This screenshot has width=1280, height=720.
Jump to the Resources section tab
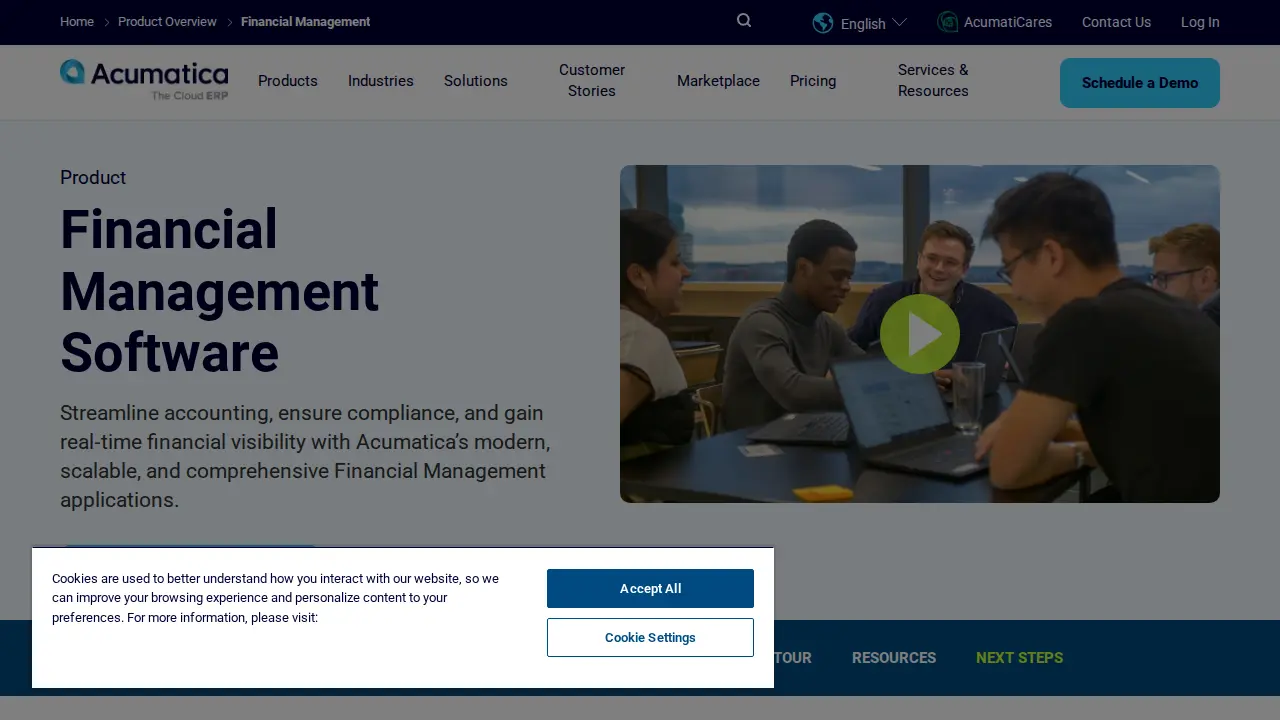894,658
